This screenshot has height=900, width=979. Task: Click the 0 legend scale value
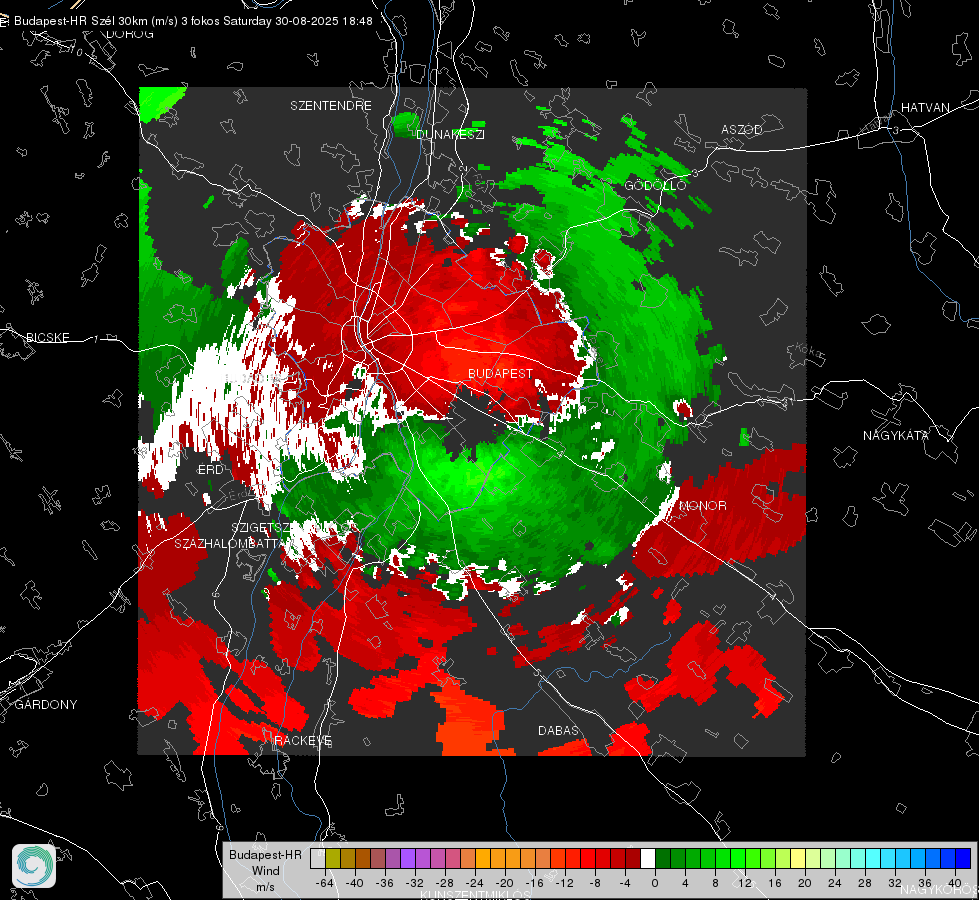pyautogui.click(x=655, y=884)
